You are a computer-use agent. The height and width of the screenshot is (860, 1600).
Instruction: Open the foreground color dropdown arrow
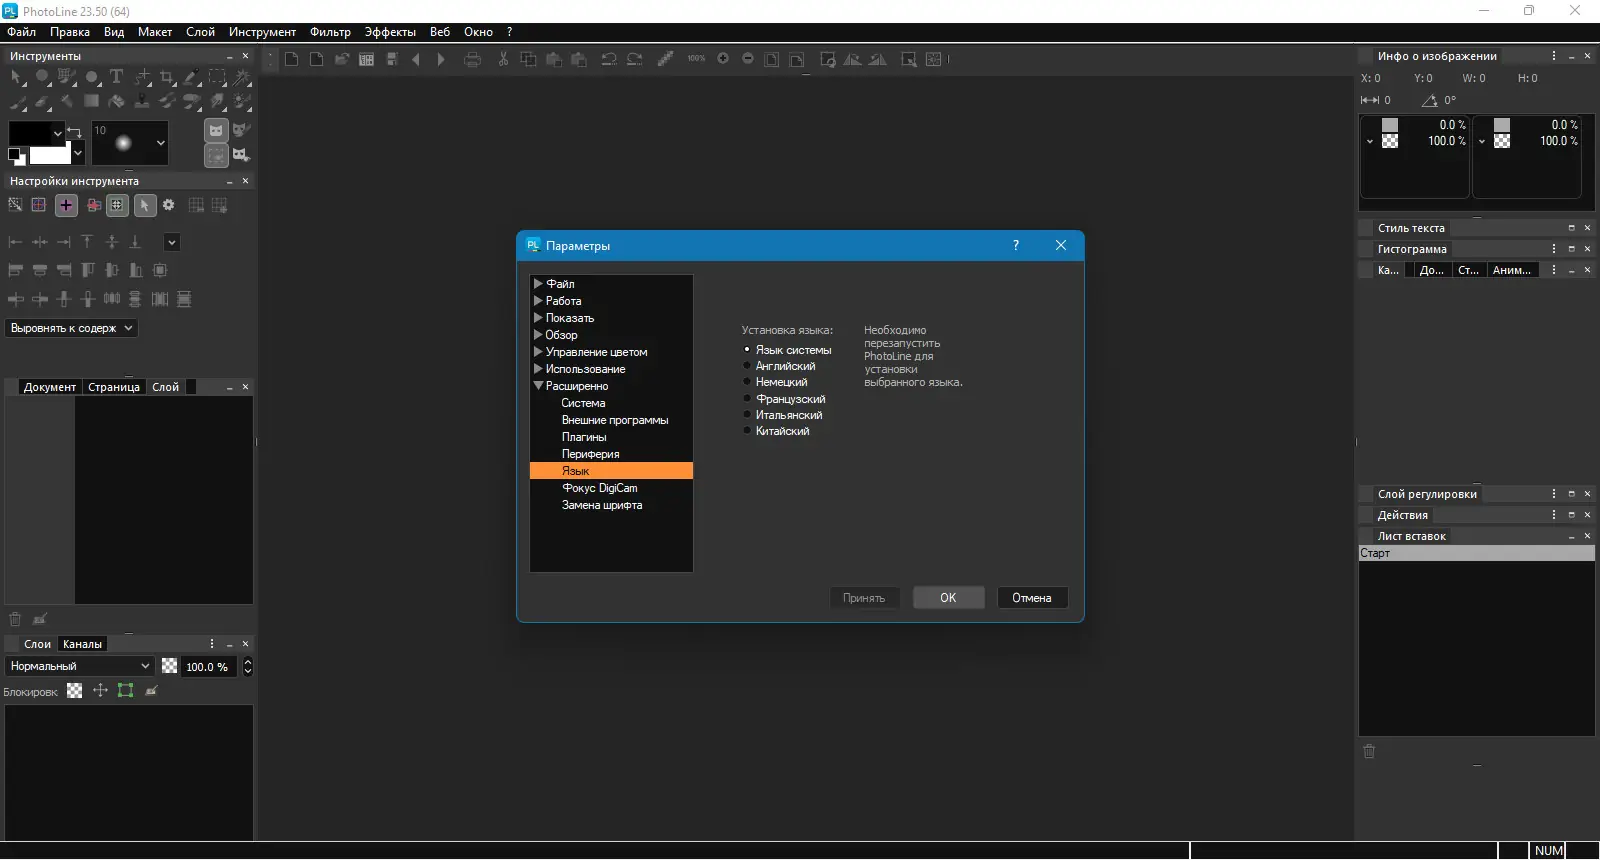[57, 133]
